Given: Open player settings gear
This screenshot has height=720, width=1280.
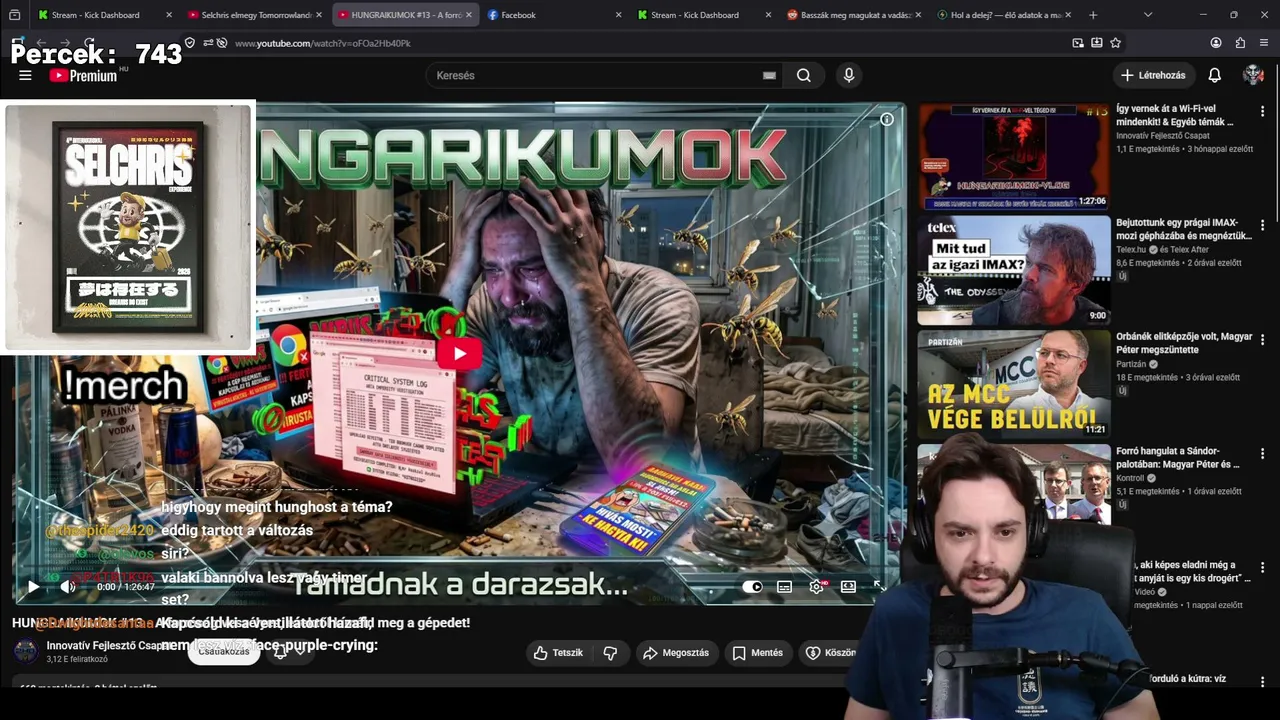Looking at the screenshot, I should [x=817, y=587].
